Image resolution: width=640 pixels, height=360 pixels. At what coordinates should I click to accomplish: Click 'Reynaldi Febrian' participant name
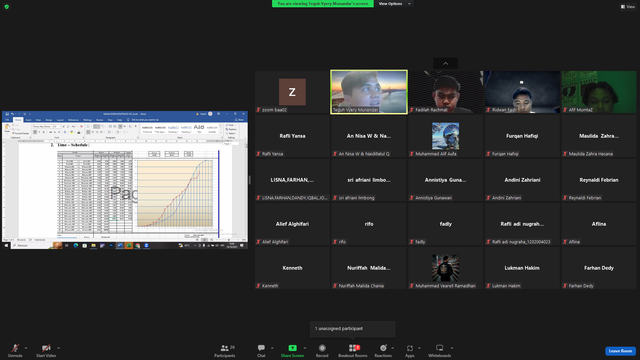pos(599,180)
